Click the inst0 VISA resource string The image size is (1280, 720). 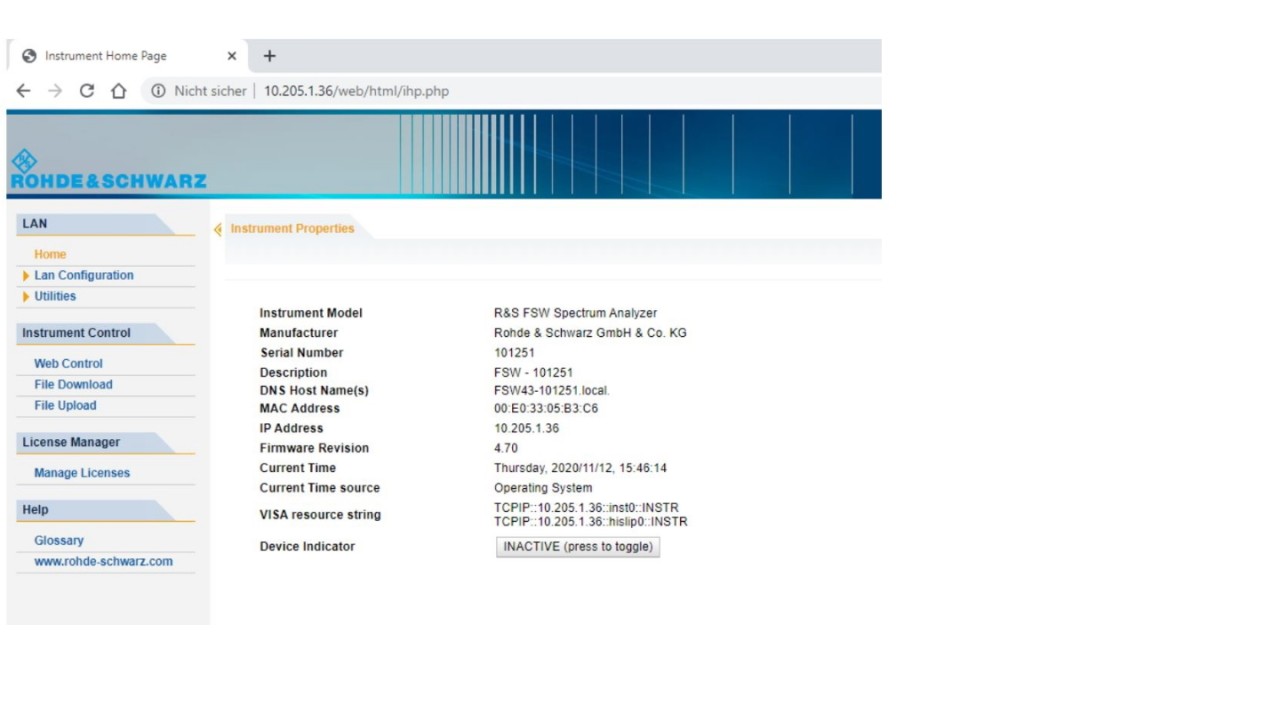click(x=586, y=508)
